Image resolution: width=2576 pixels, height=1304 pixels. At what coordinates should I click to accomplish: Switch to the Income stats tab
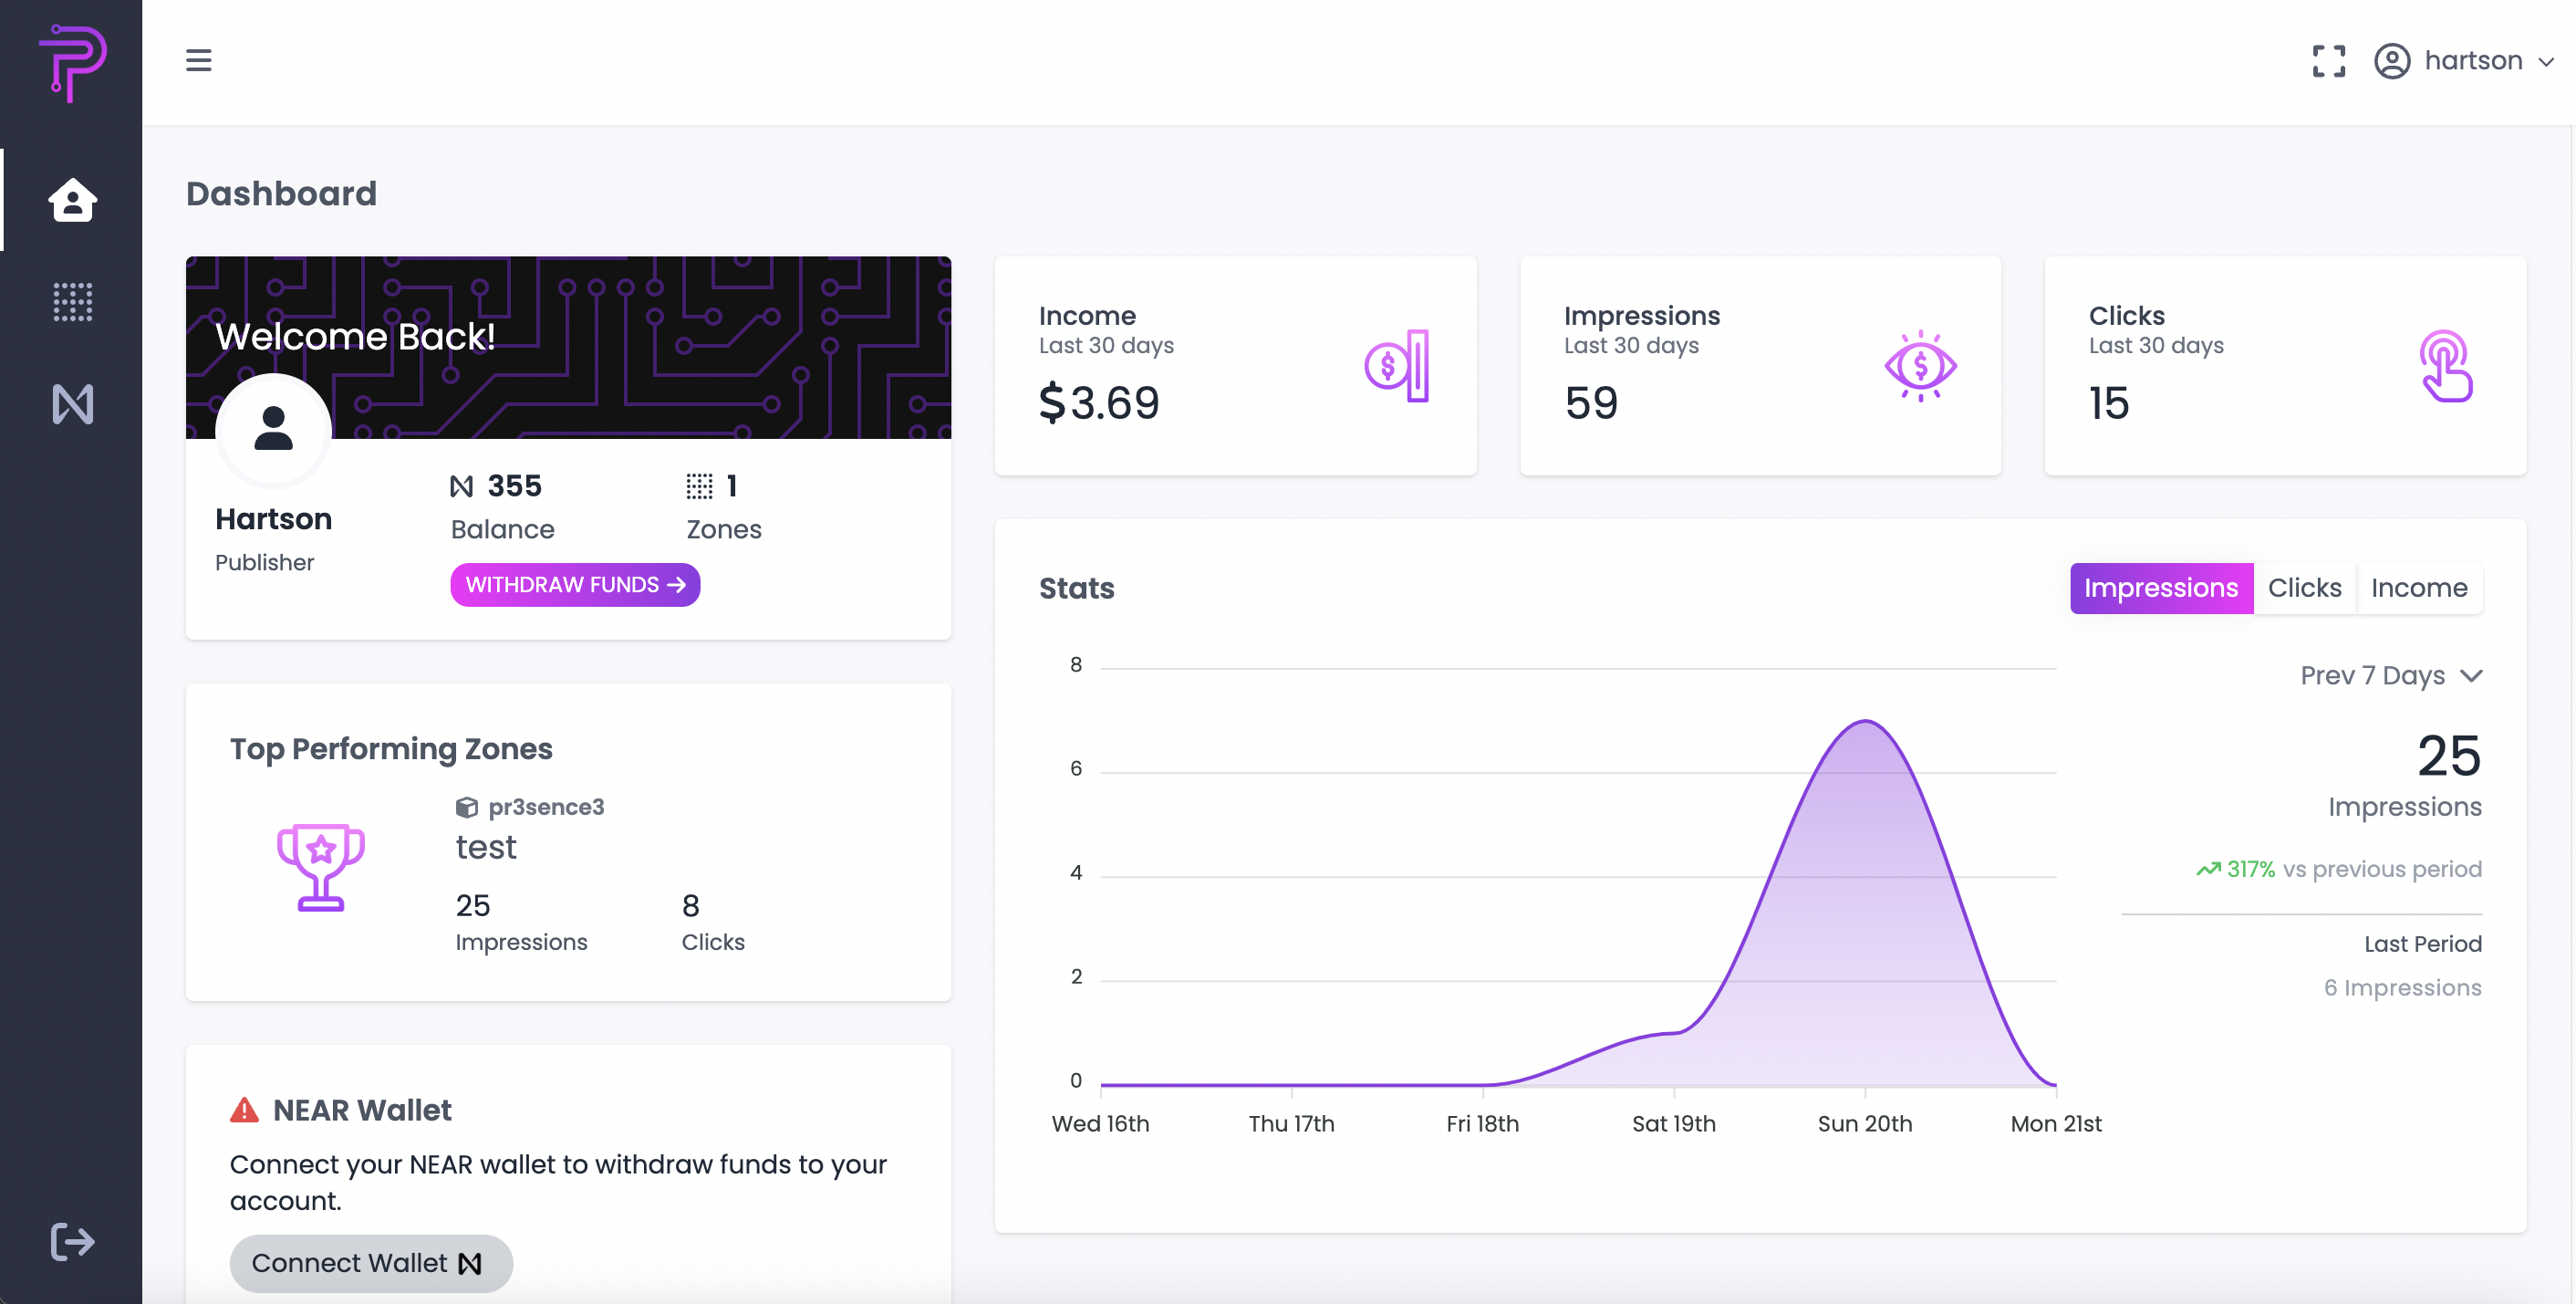(2418, 588)
